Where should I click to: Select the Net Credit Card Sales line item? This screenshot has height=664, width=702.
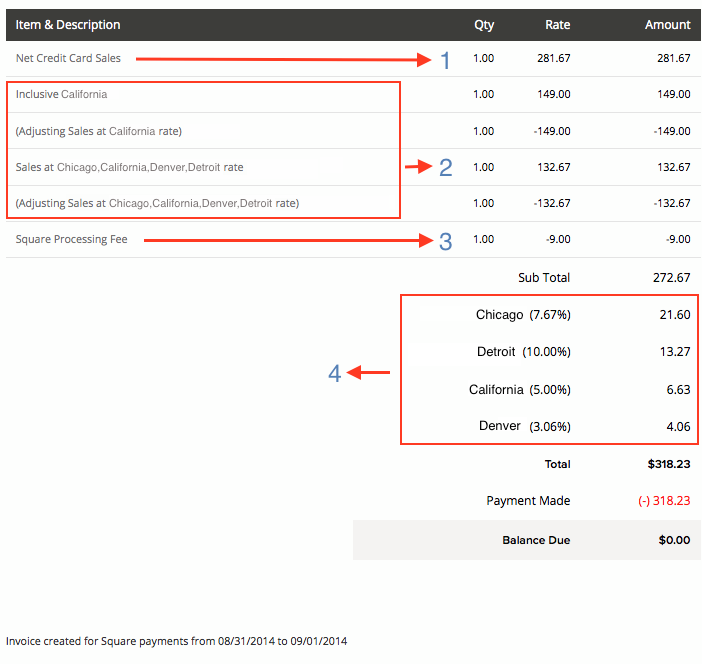[x=68, y=59]
